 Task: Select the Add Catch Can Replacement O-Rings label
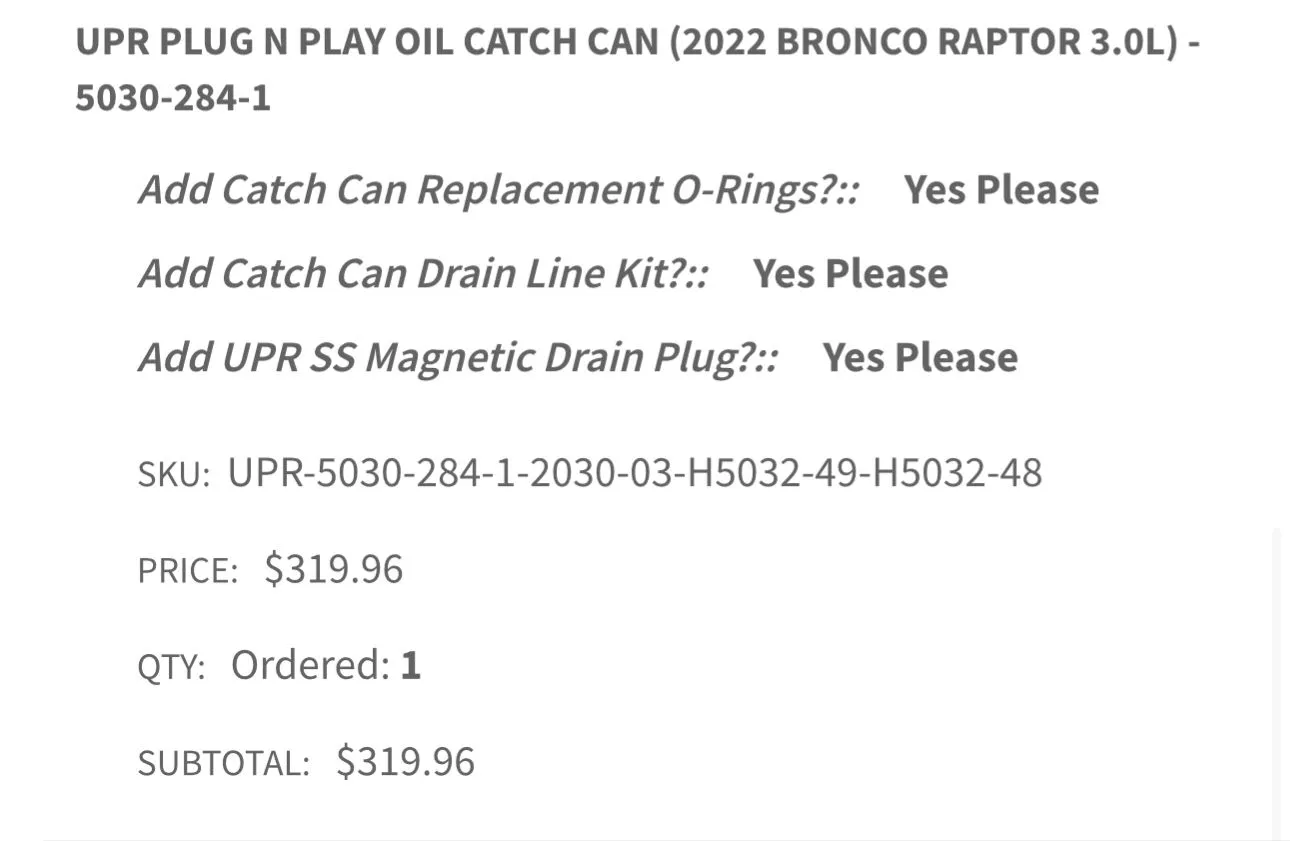pyautogui.click(x=499, y=190)
